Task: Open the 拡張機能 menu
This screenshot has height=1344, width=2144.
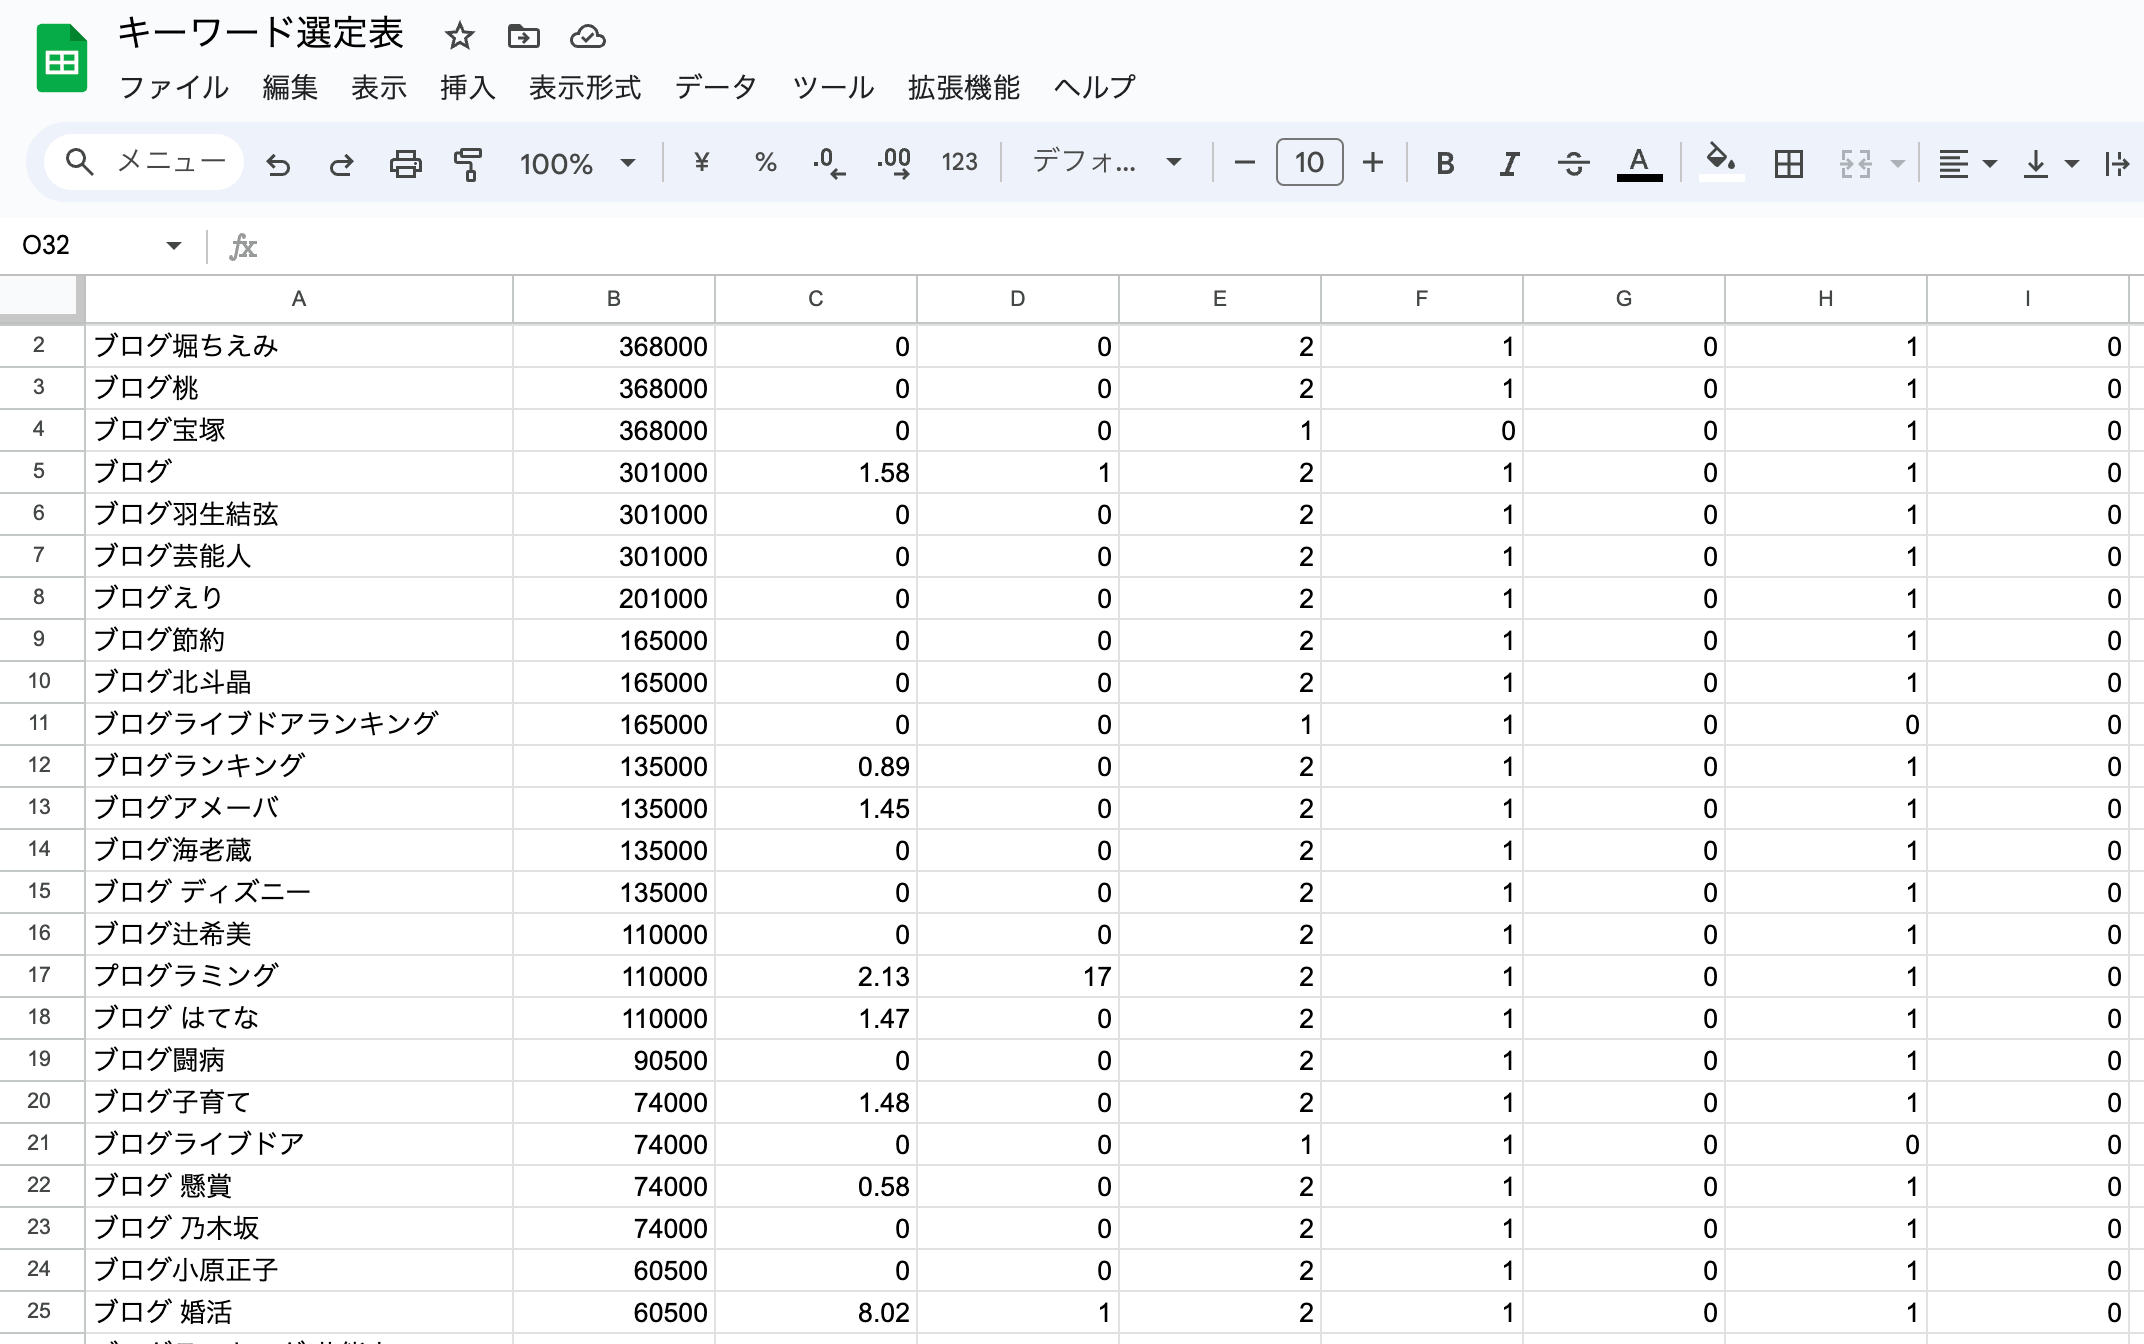Action: (964, 88)
